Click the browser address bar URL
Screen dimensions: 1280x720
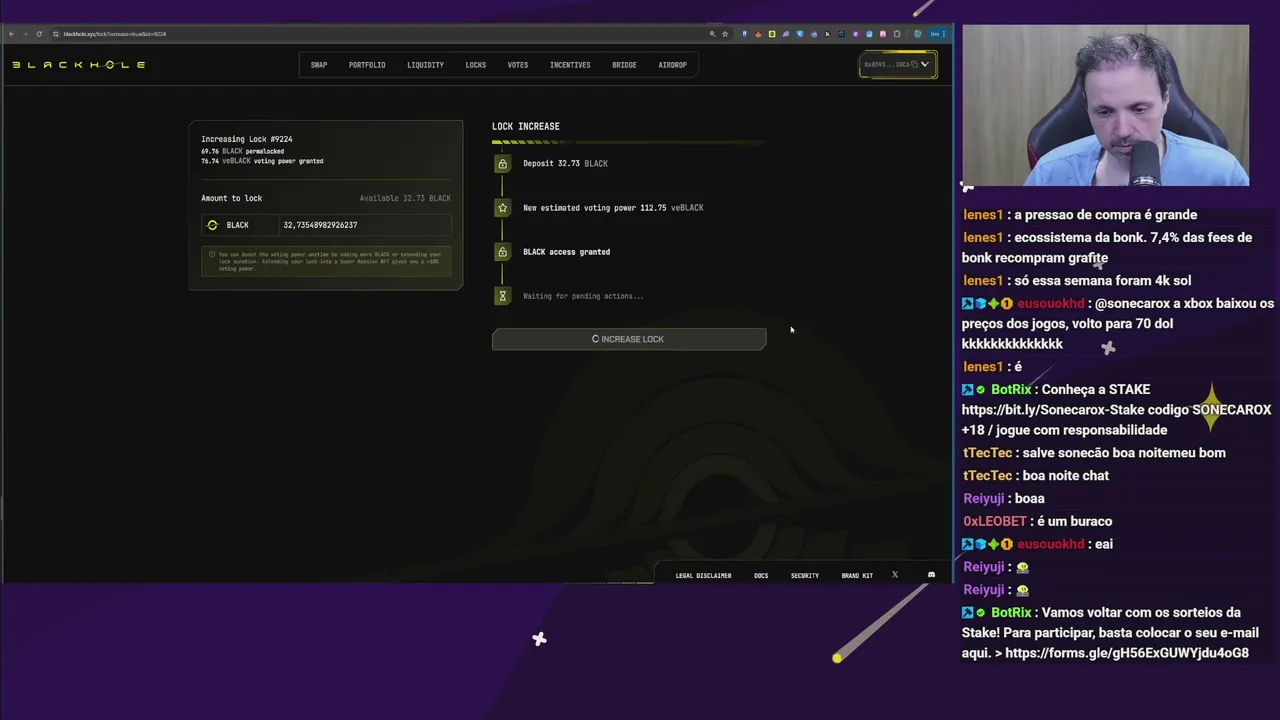pyautogui.click(x=115, y=34)
